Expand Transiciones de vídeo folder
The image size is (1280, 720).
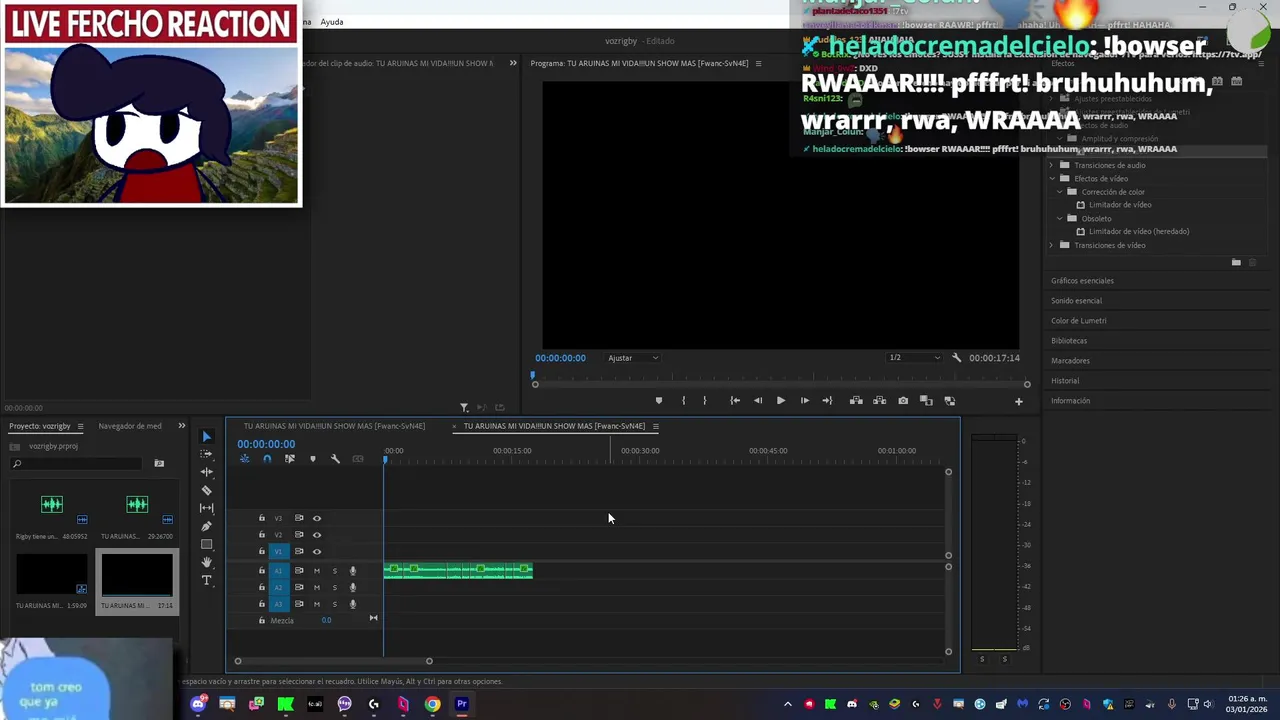[1052, 245]
